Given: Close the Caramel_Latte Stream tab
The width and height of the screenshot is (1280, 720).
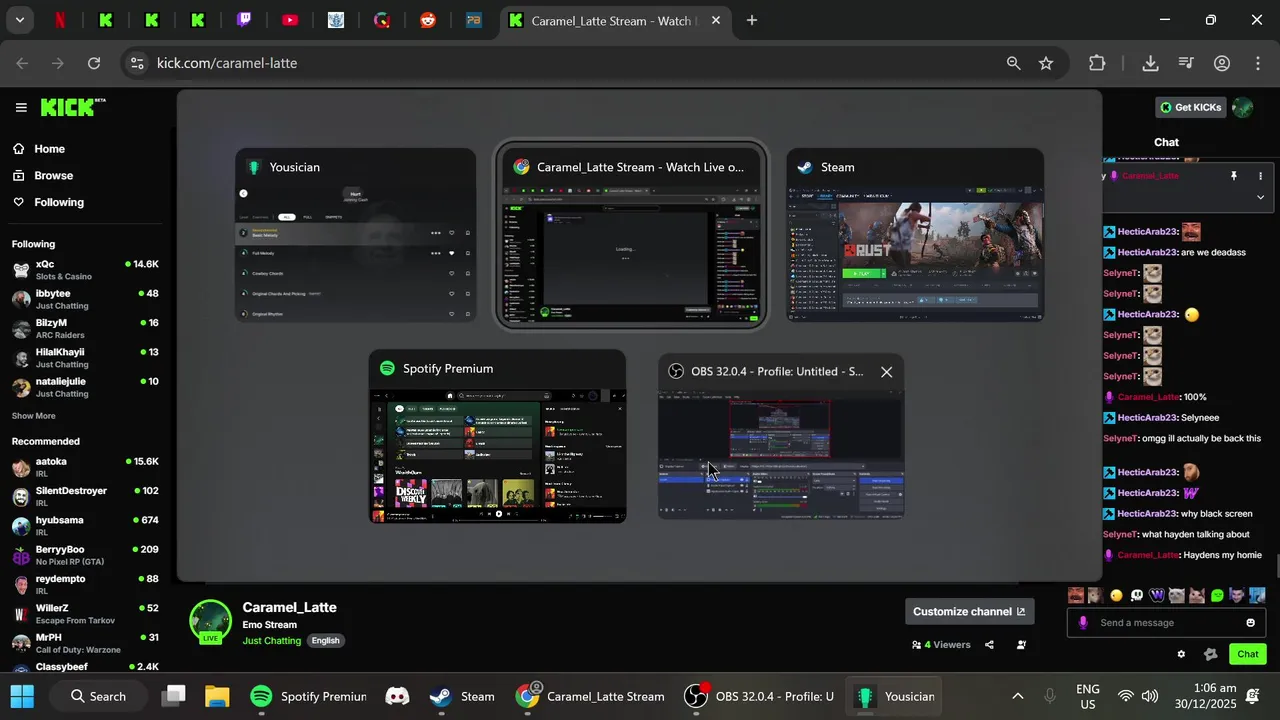Looking at the screenshot, I should (x=715, y=20).
